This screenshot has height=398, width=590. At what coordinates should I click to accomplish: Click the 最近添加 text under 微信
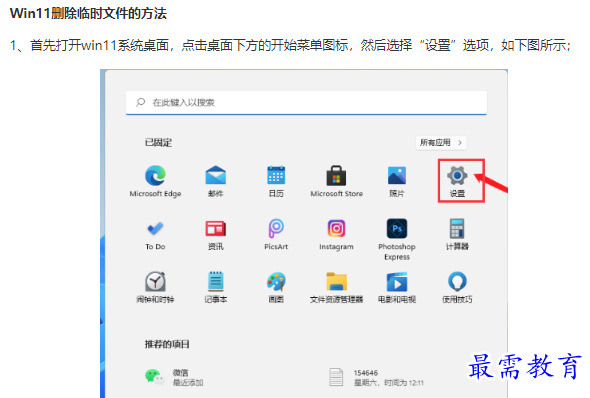tap(188, 383)
